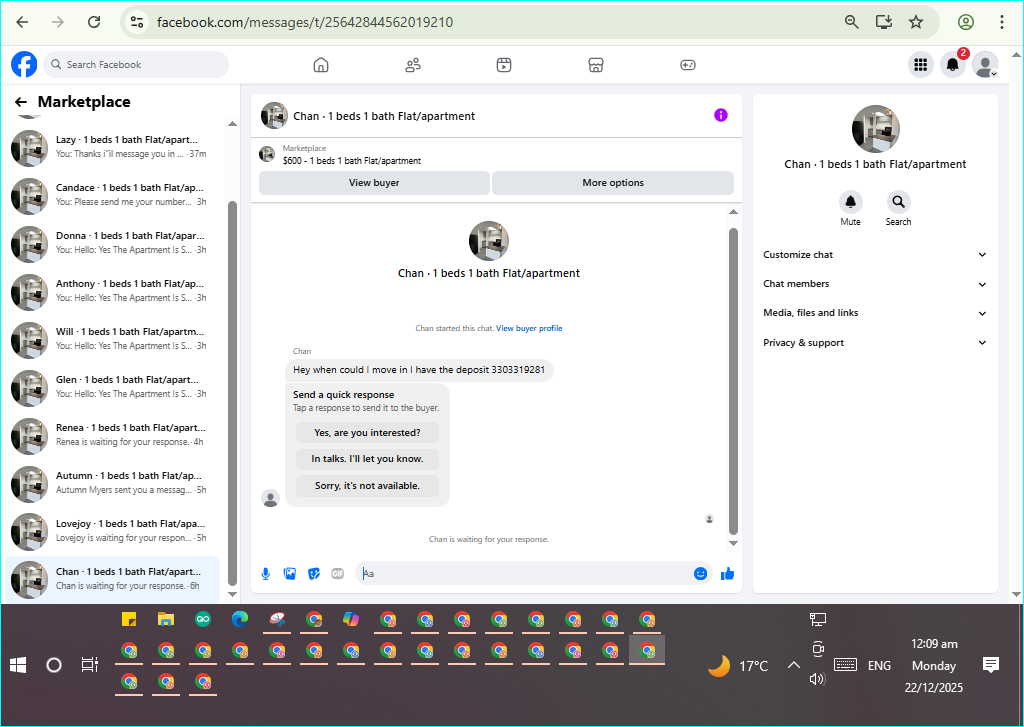Open the Anthony conversation
The height and width of the screenshot is (727, 1024).
[112, 291]
